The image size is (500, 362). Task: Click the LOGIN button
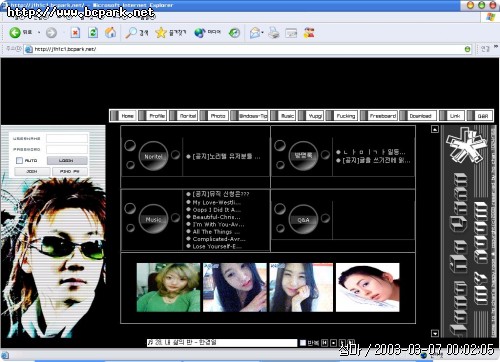(67, 161)
